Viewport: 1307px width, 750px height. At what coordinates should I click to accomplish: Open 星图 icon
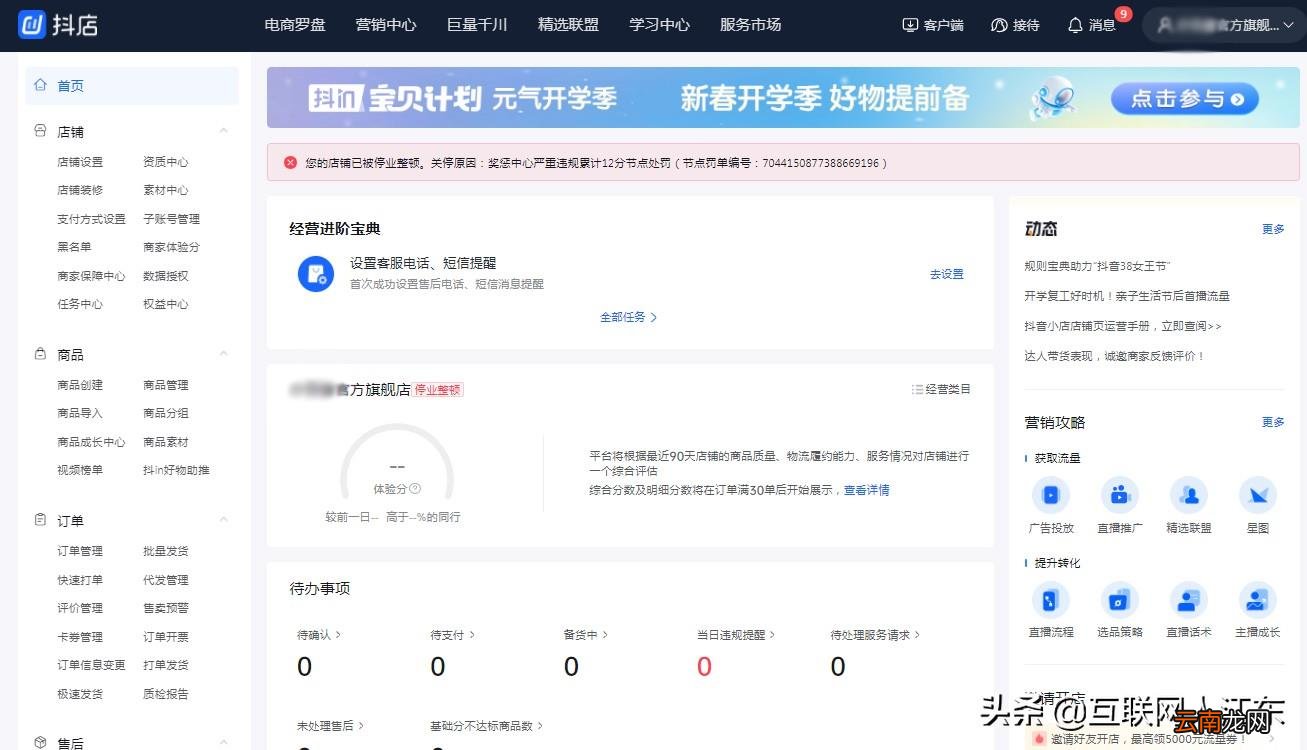click(1258, 495)
